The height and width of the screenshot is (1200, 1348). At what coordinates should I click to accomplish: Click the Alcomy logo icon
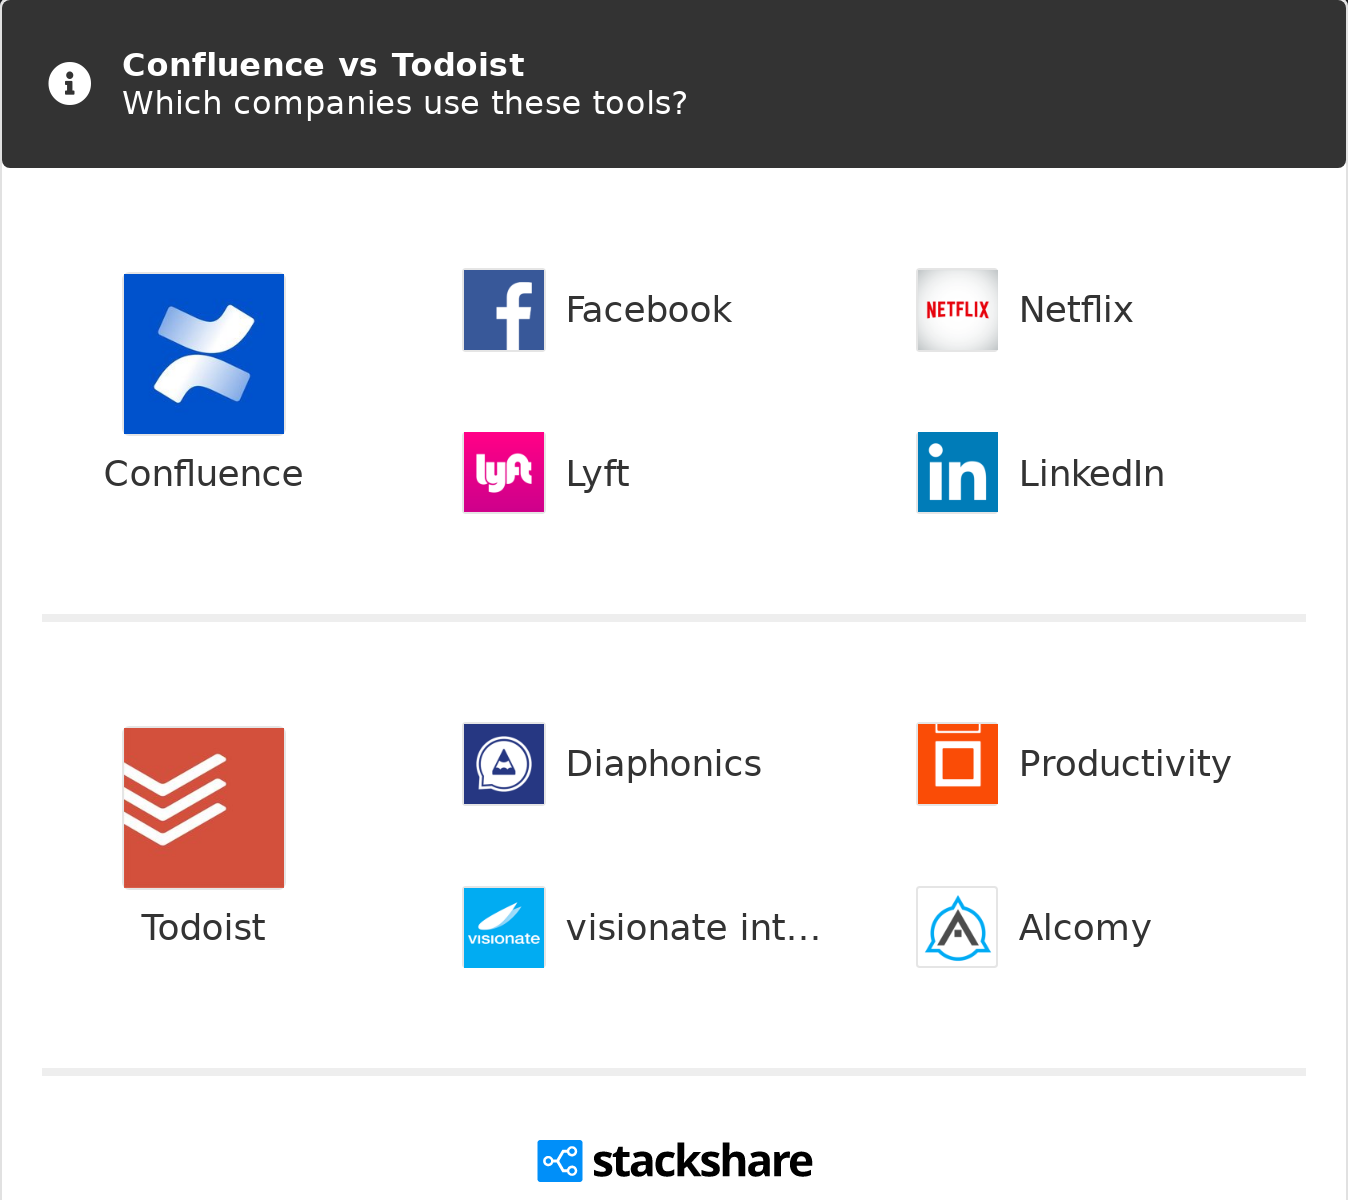pos(957,928)
